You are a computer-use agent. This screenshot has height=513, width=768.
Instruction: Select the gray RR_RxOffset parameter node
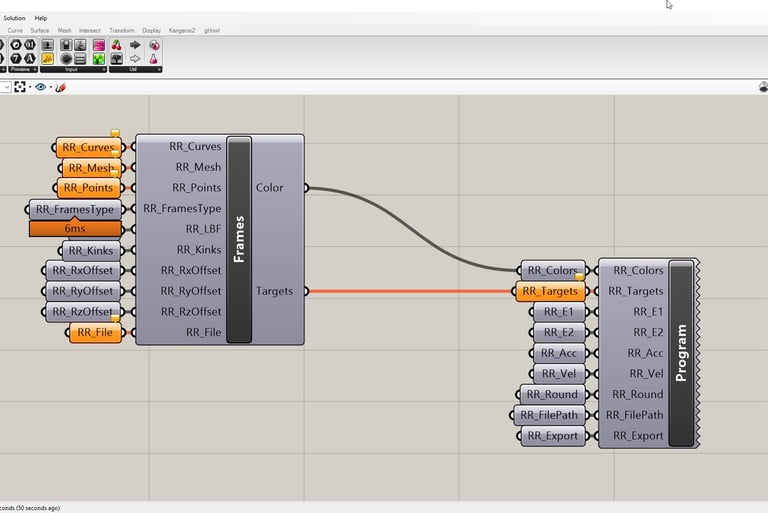click(83, 270)
